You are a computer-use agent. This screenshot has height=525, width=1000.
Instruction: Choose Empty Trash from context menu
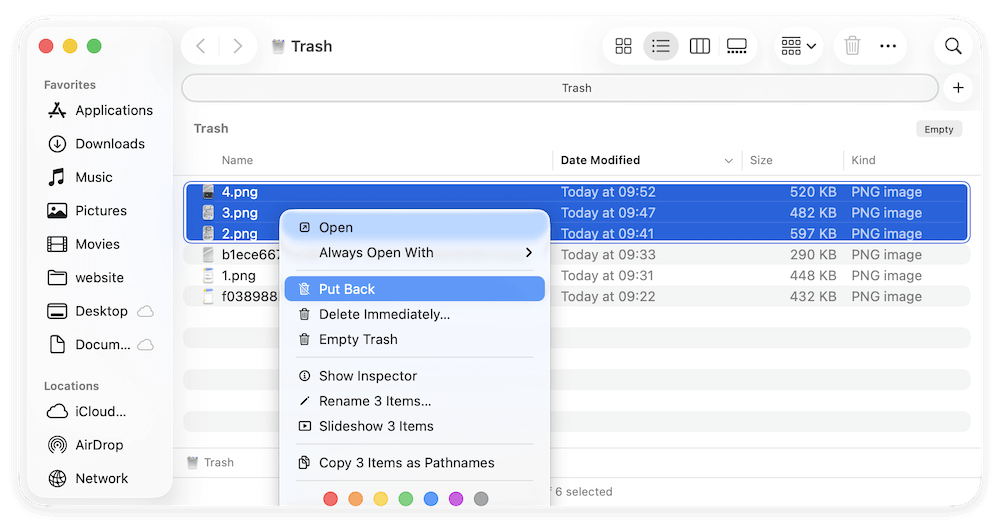click(x=415, y=339)
